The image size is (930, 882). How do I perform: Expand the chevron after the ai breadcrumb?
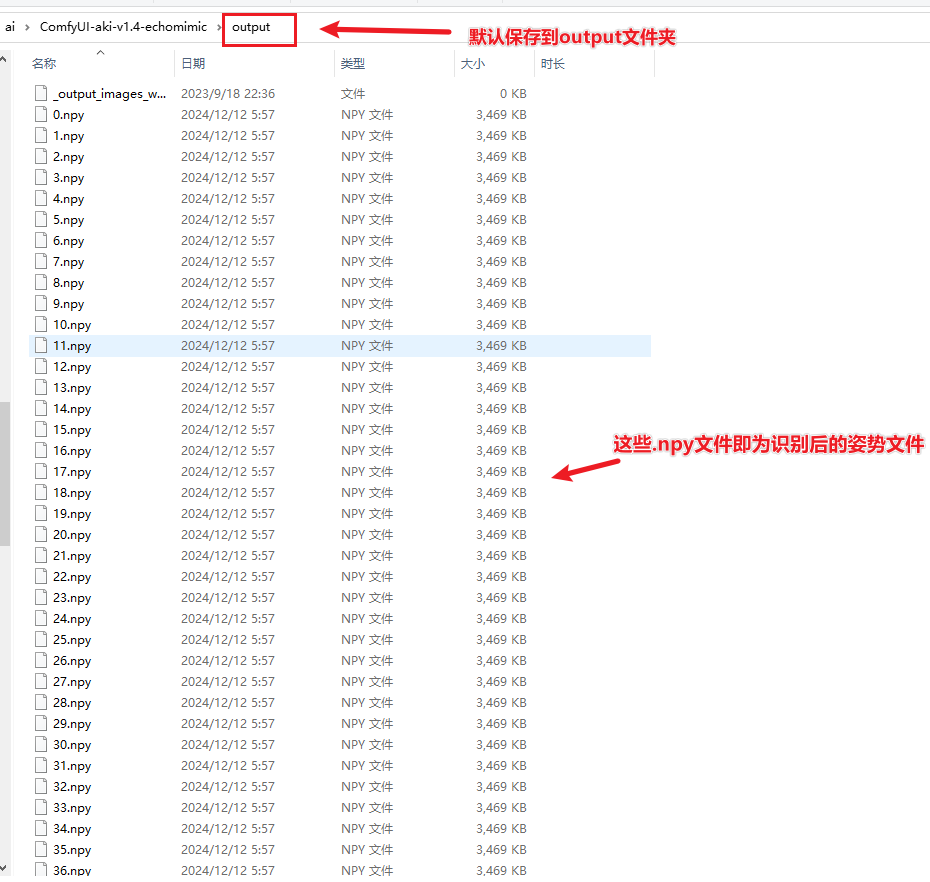click(27, 27)
